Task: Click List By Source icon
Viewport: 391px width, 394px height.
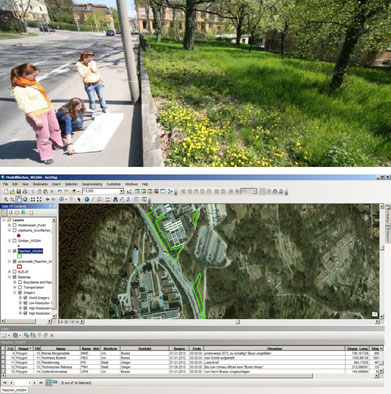Action: click(x=11, y=212)
